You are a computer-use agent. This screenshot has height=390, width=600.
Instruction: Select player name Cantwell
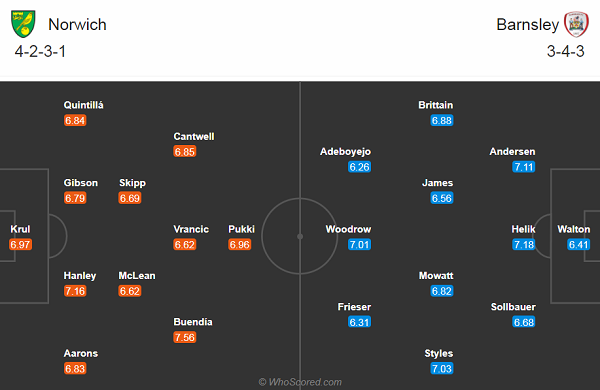click(x=194, y=136)
